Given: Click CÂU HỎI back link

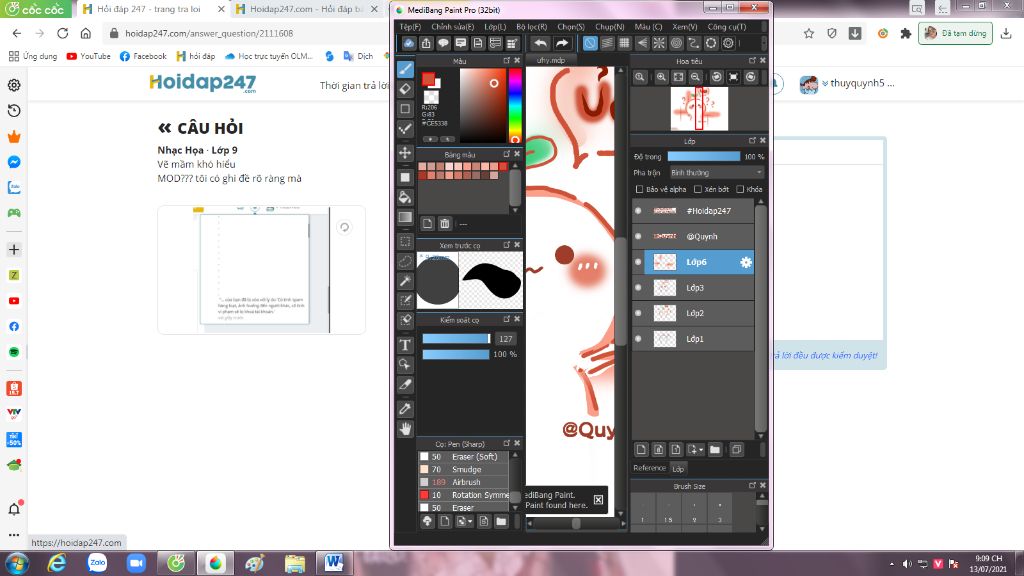Looking at the screenshot, I should point(200,128).
